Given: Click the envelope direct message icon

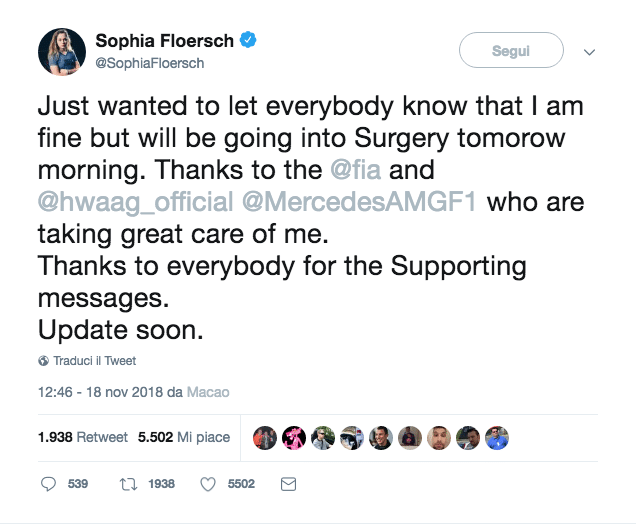Looking at the screenshot, I should [288, 484].
